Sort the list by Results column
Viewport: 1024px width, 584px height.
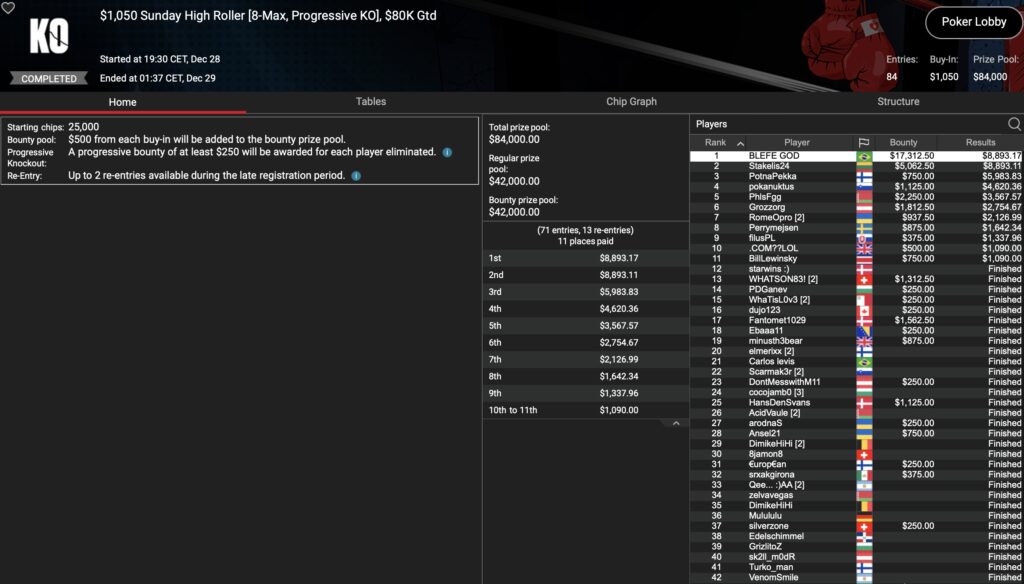coord(980,143)
